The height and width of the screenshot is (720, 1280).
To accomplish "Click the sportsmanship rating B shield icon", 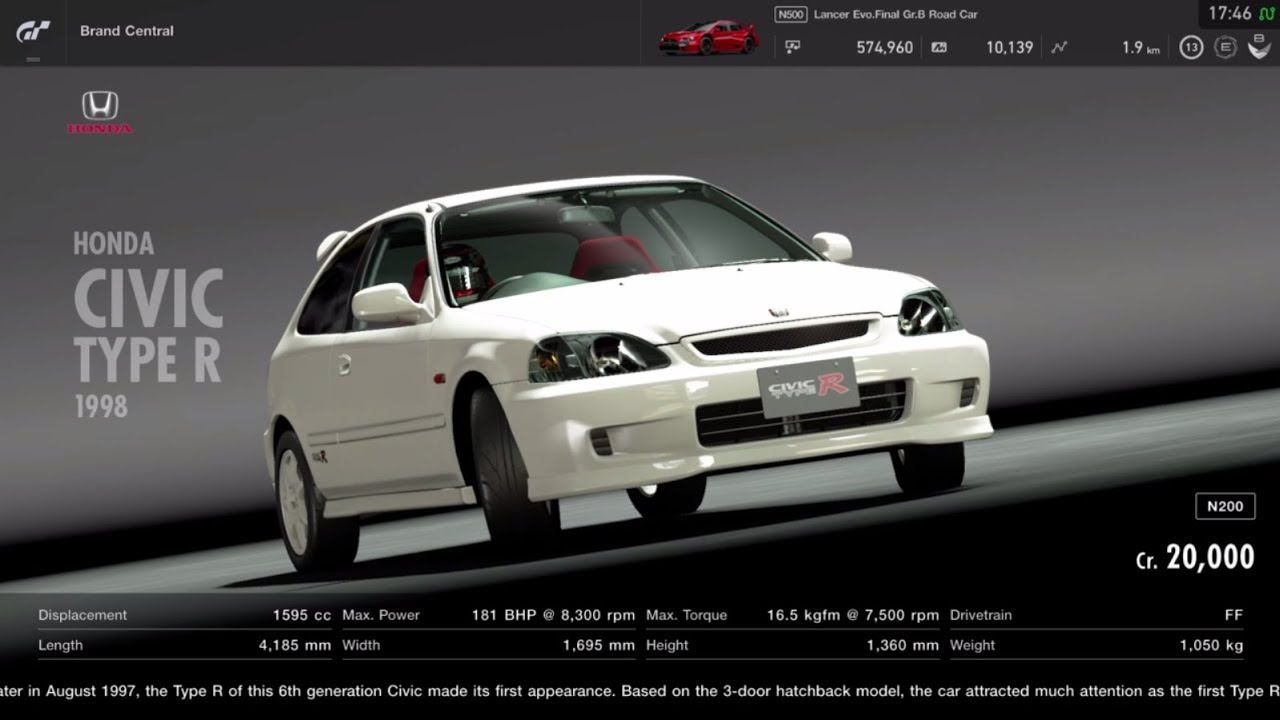I will click(x=1259, y=47).
